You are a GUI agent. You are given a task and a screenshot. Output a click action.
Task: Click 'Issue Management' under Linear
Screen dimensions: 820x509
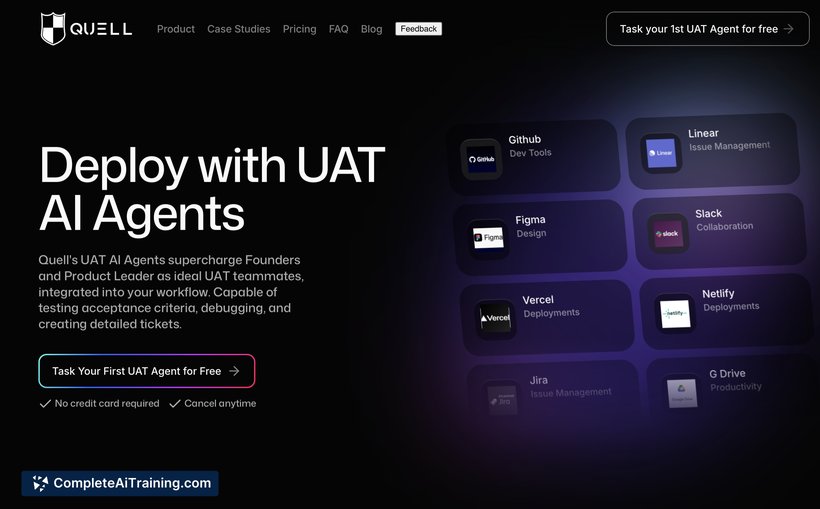(x=730, y=146)
